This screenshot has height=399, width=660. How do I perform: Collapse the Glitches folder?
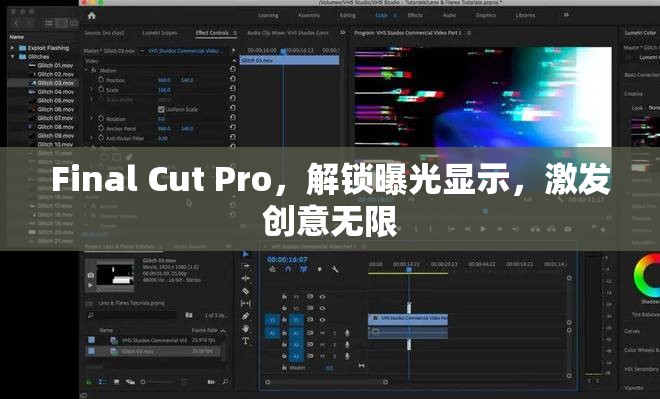coord(12,56)
